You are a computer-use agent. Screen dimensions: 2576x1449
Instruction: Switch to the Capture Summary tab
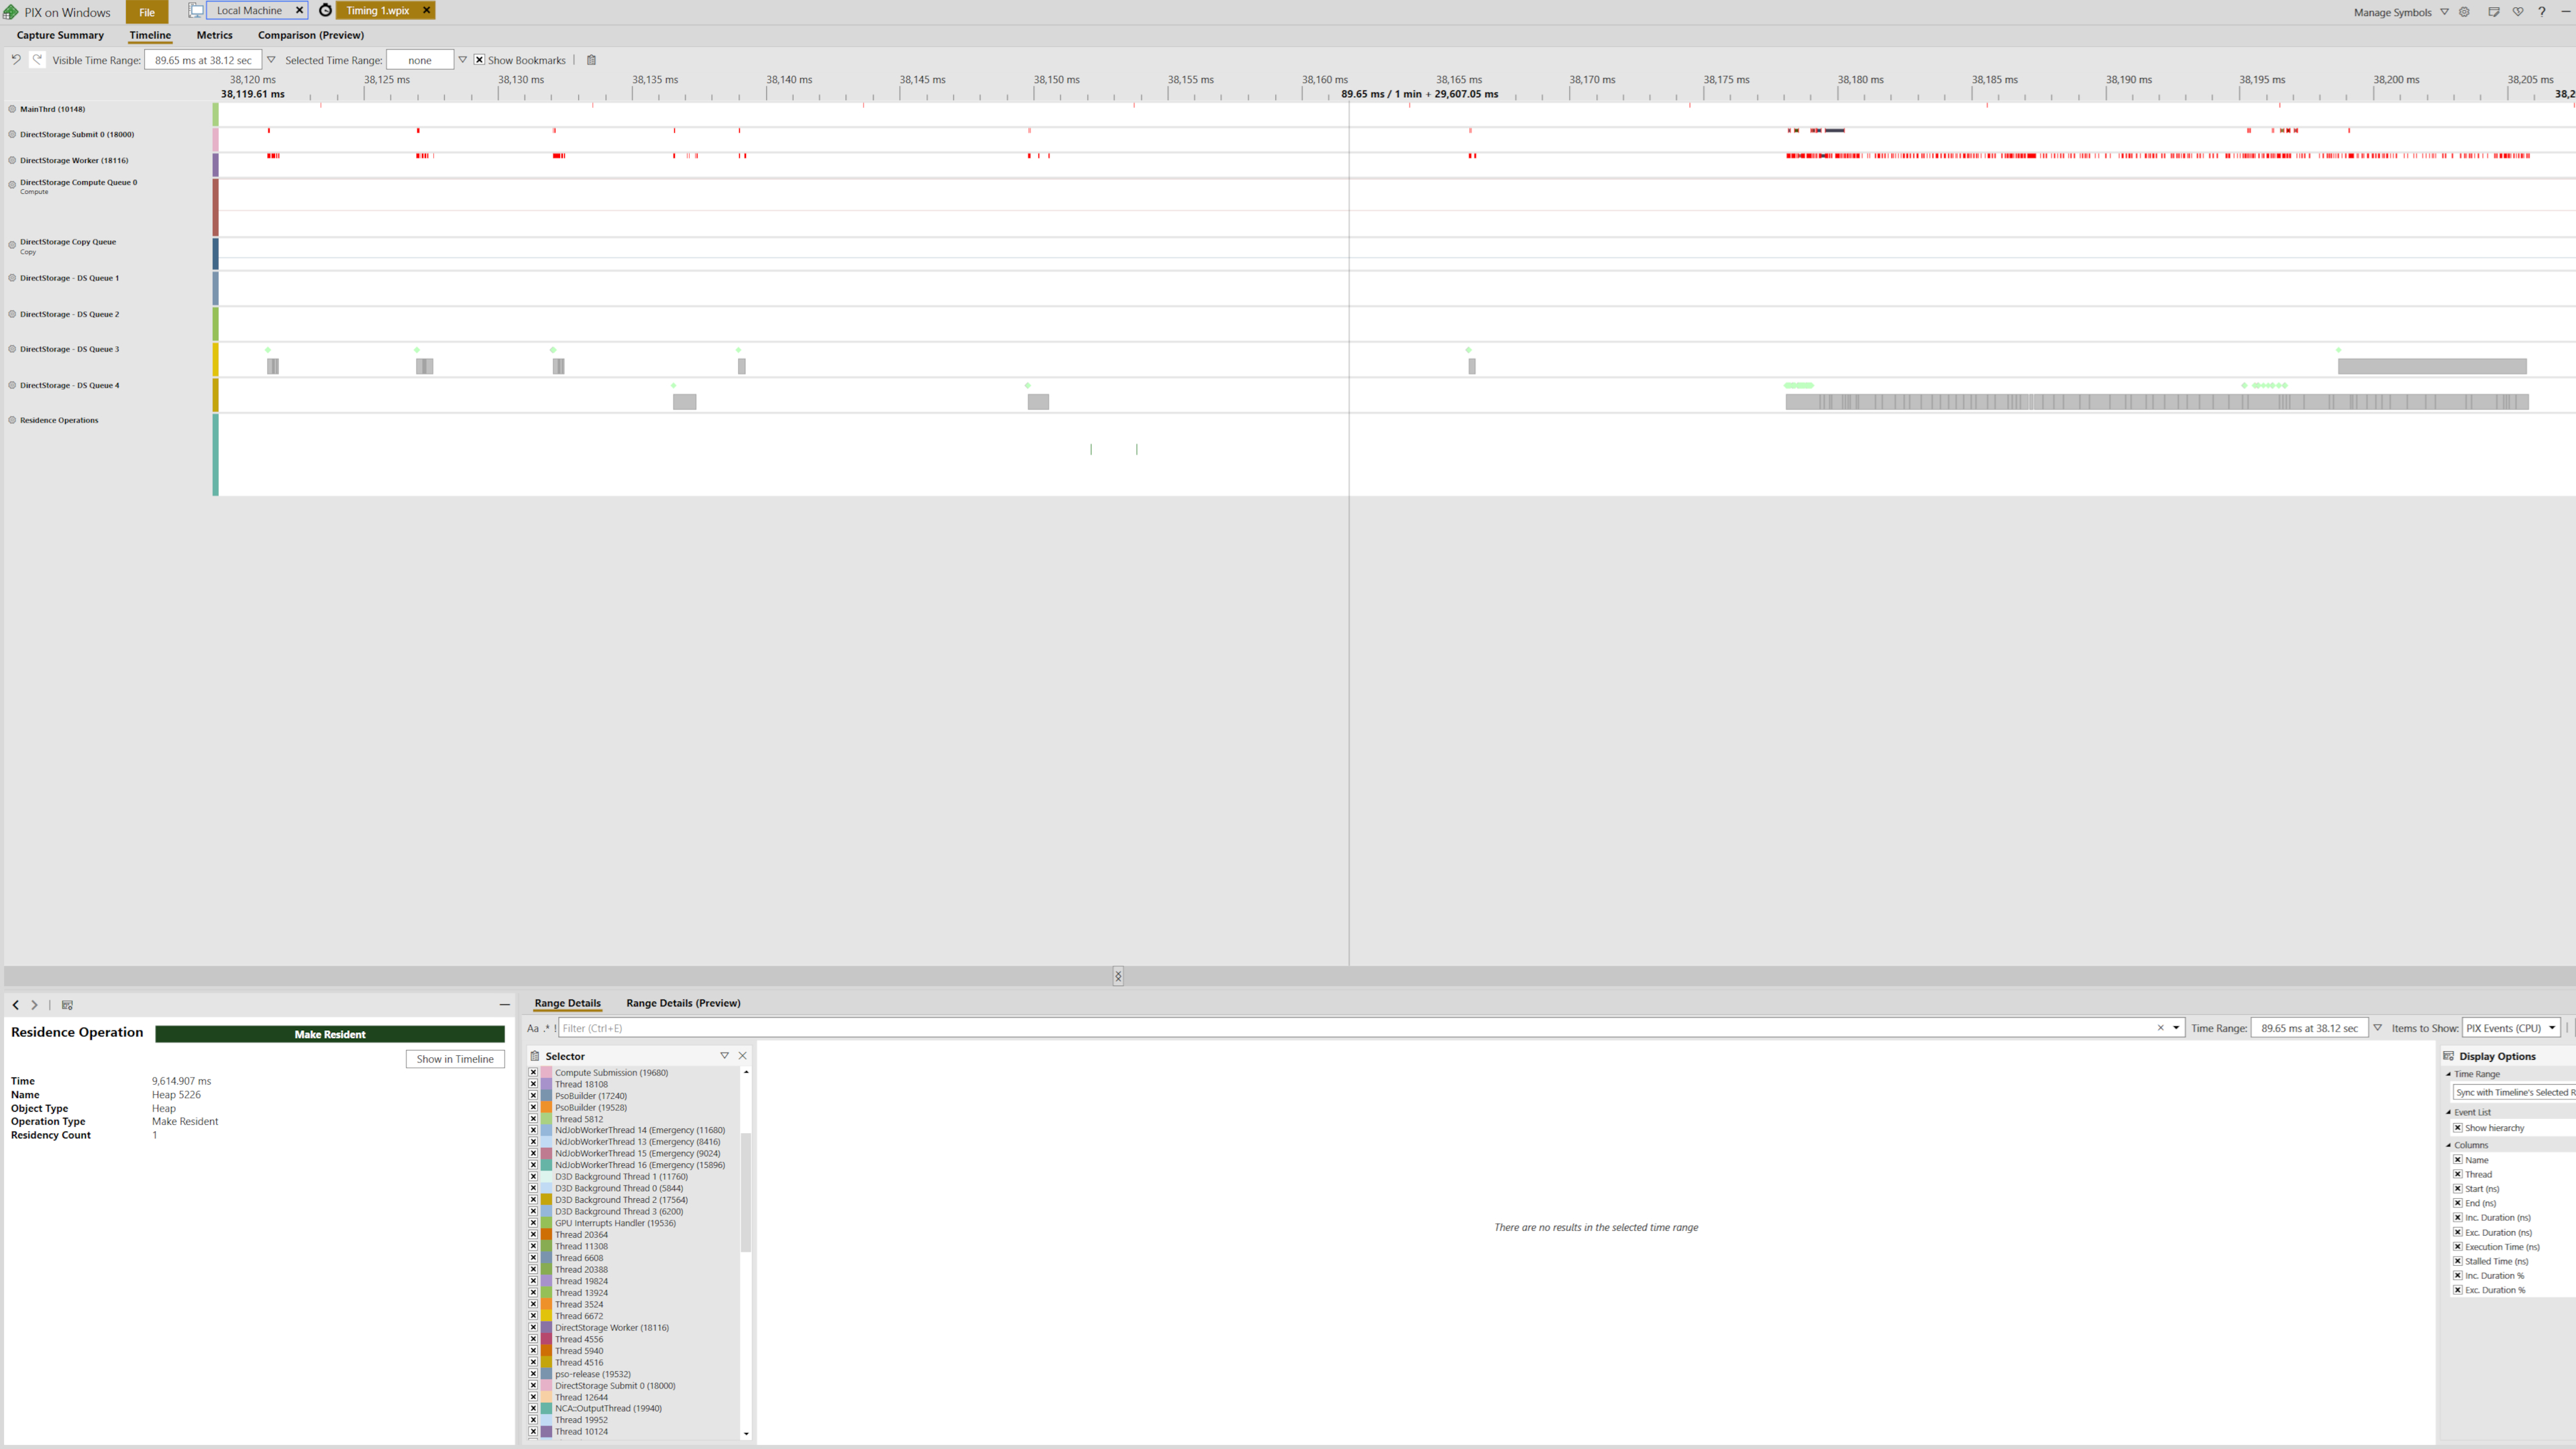point(60,35)
